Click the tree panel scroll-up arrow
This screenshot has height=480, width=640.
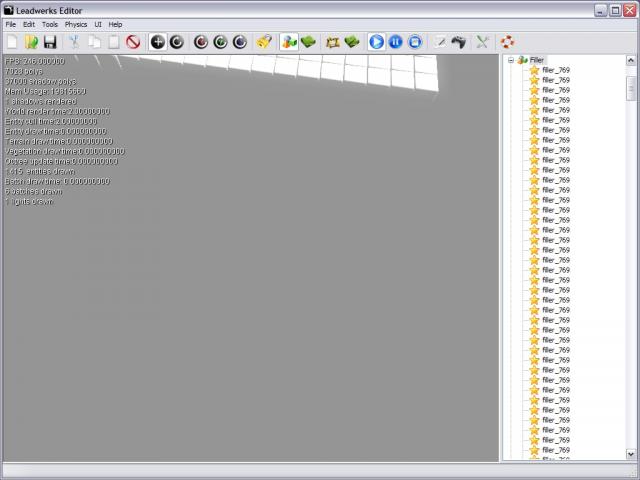pos(631,60)
